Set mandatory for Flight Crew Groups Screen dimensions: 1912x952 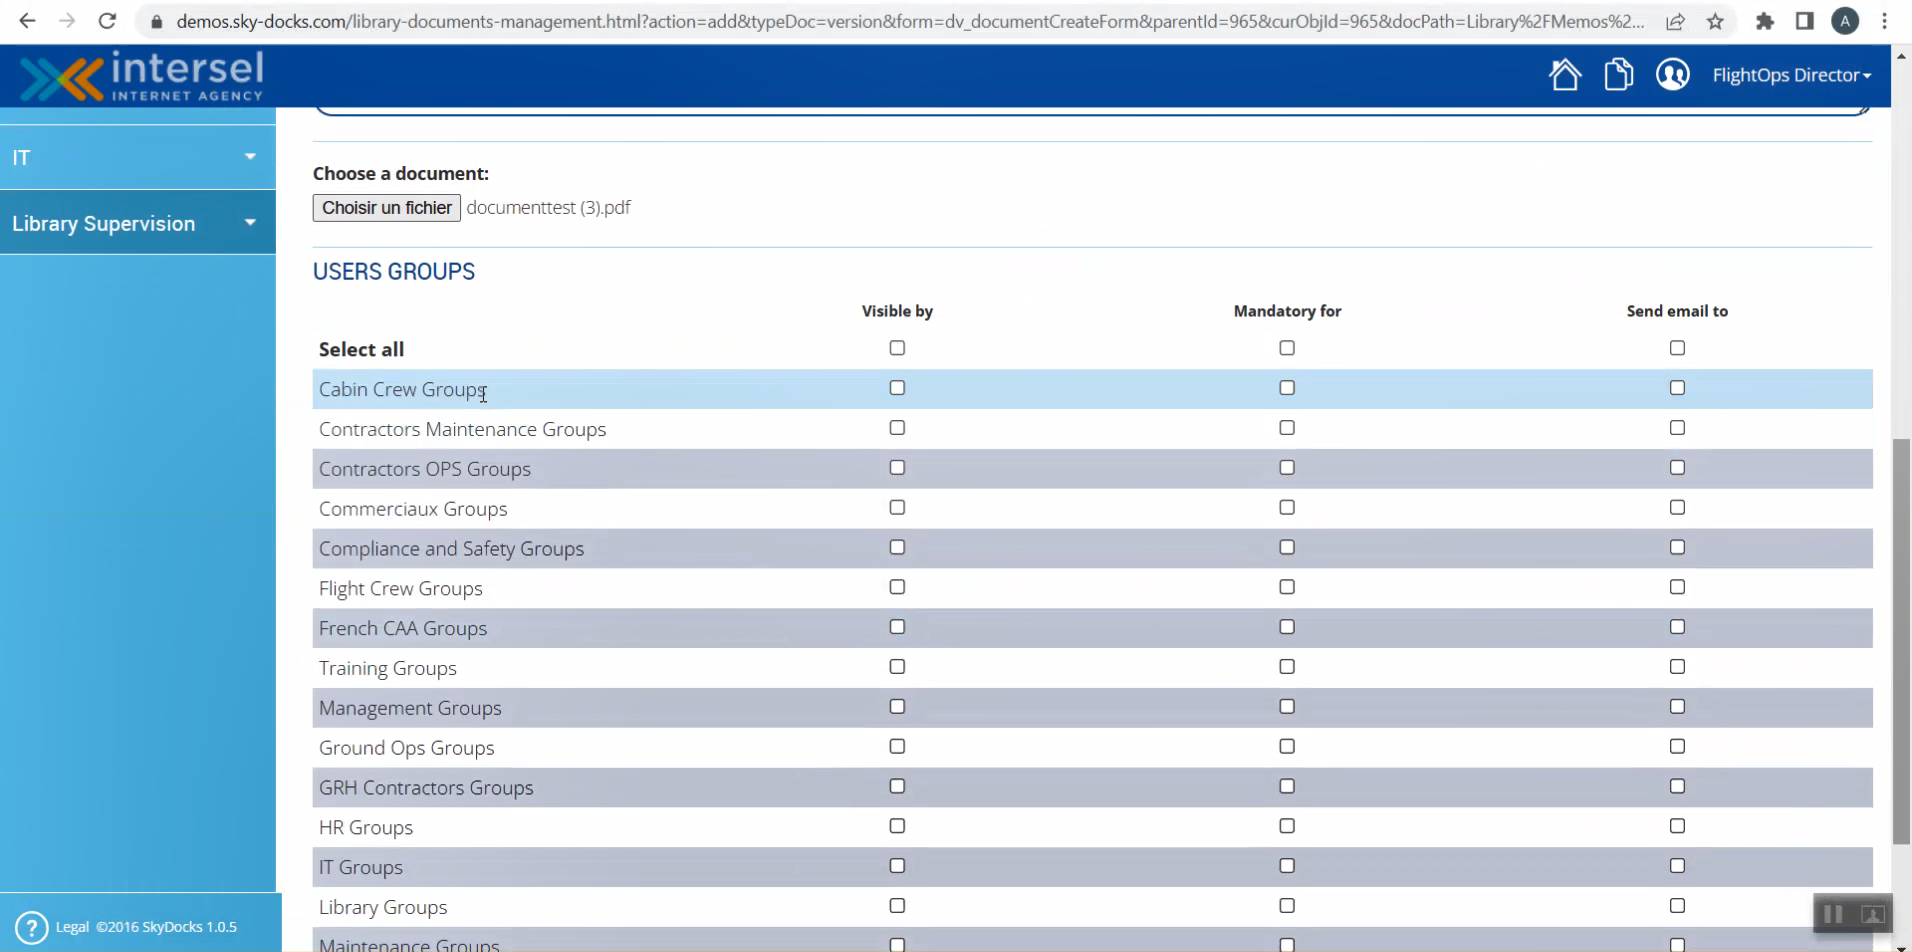pos(1287,587)
